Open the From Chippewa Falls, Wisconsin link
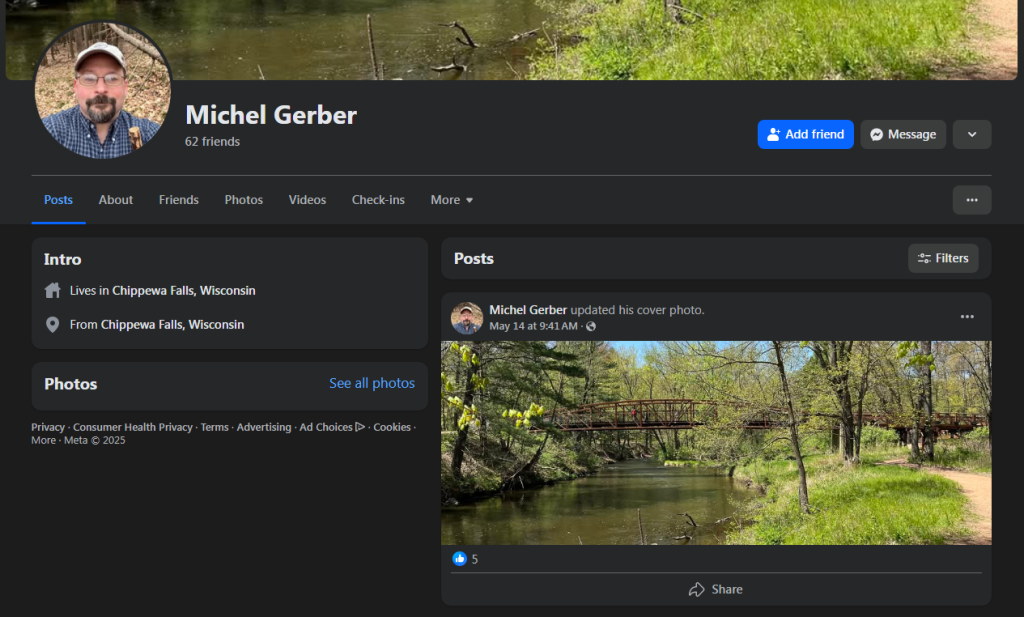This screenshot has width=1024, height=617. pos(172,324)
